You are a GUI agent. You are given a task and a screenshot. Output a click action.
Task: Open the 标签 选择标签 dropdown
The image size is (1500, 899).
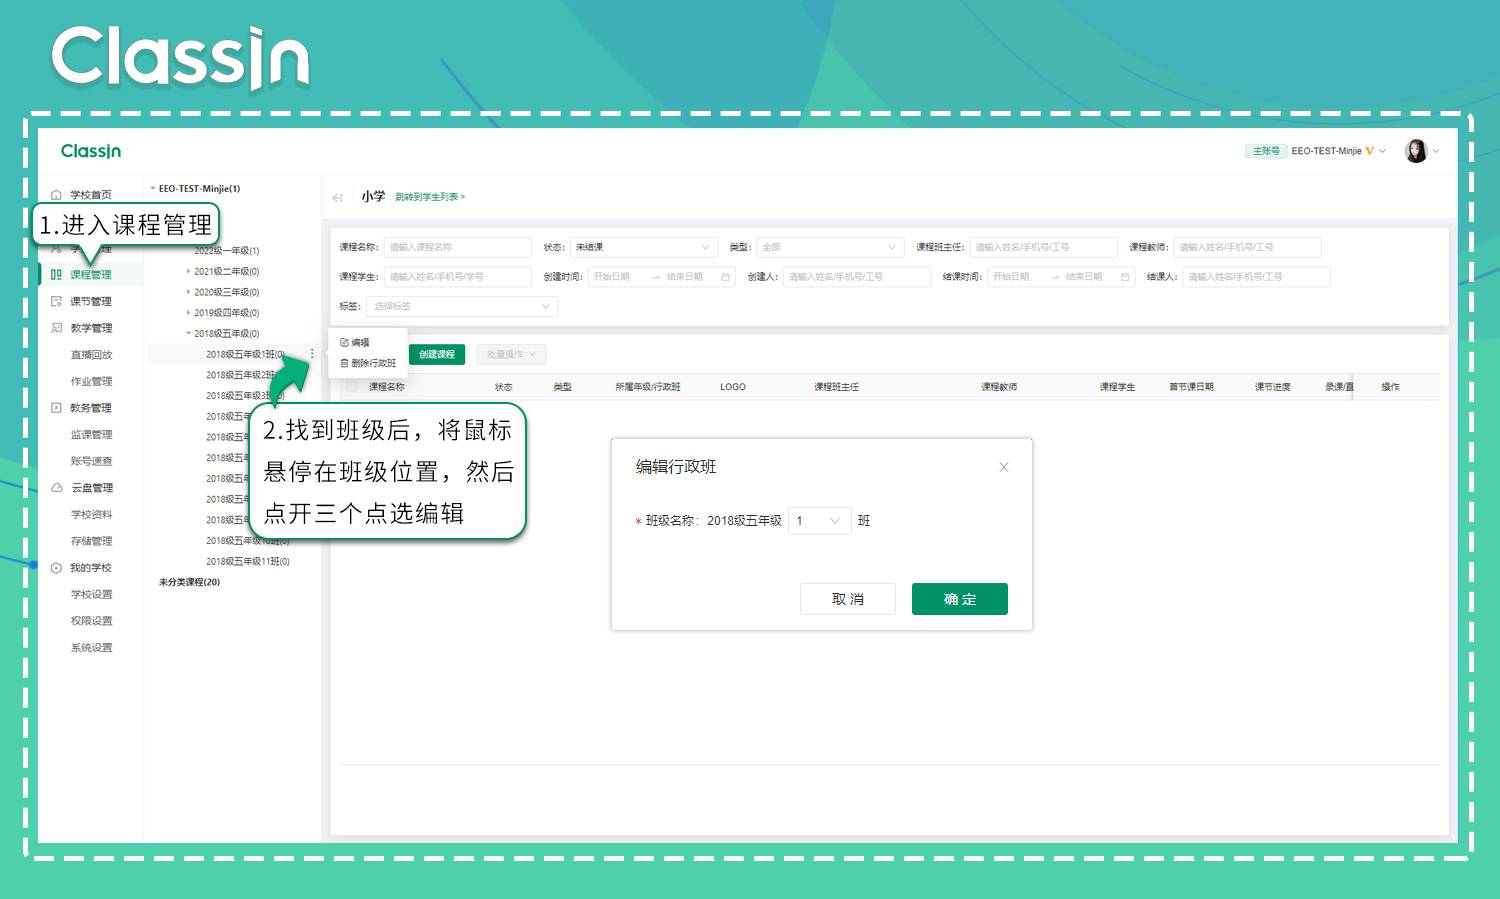(462, 306)
